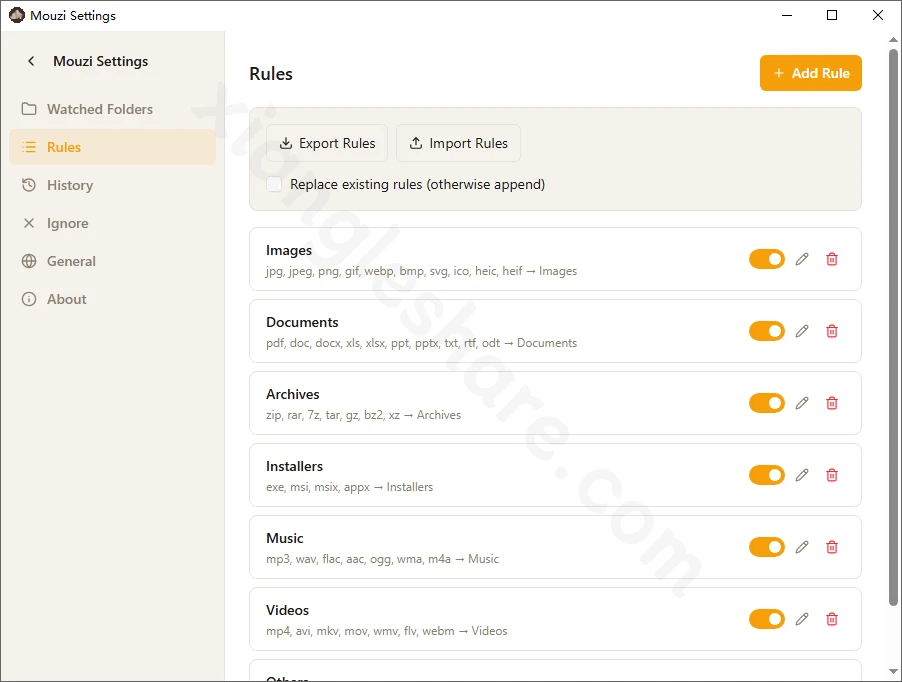Delete the Images rule
The image size is (902, 682).
[x=832, y=259]
